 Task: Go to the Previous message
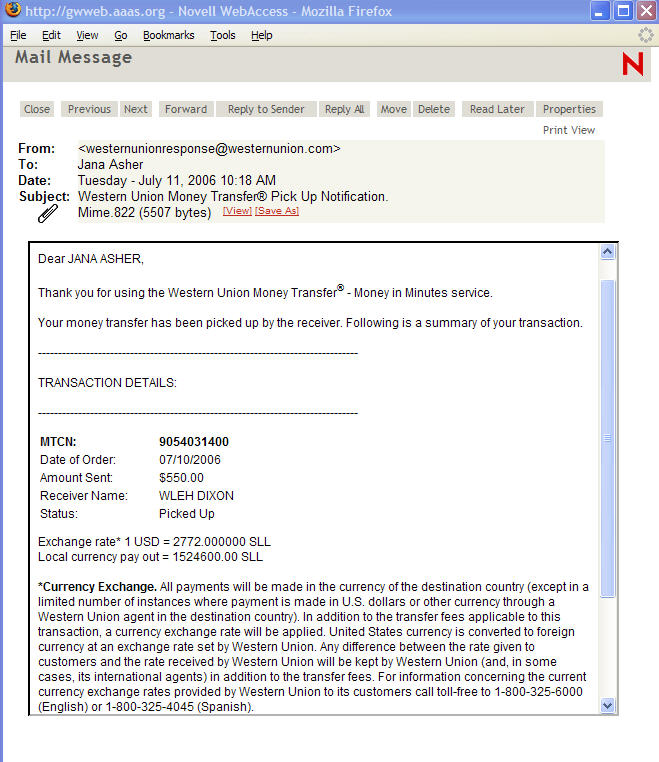click(x=89, y=109)
